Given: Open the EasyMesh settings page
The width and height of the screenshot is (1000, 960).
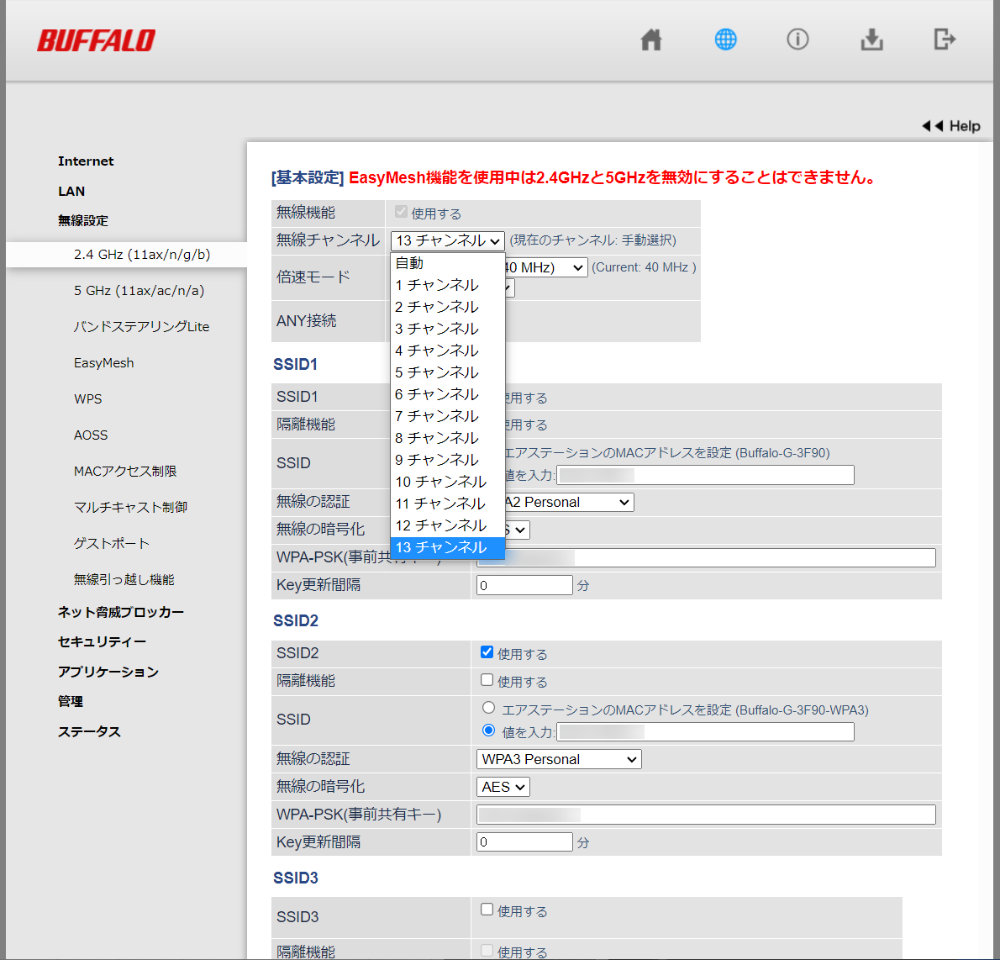Looking at the screenshot, I should (104, 363).
